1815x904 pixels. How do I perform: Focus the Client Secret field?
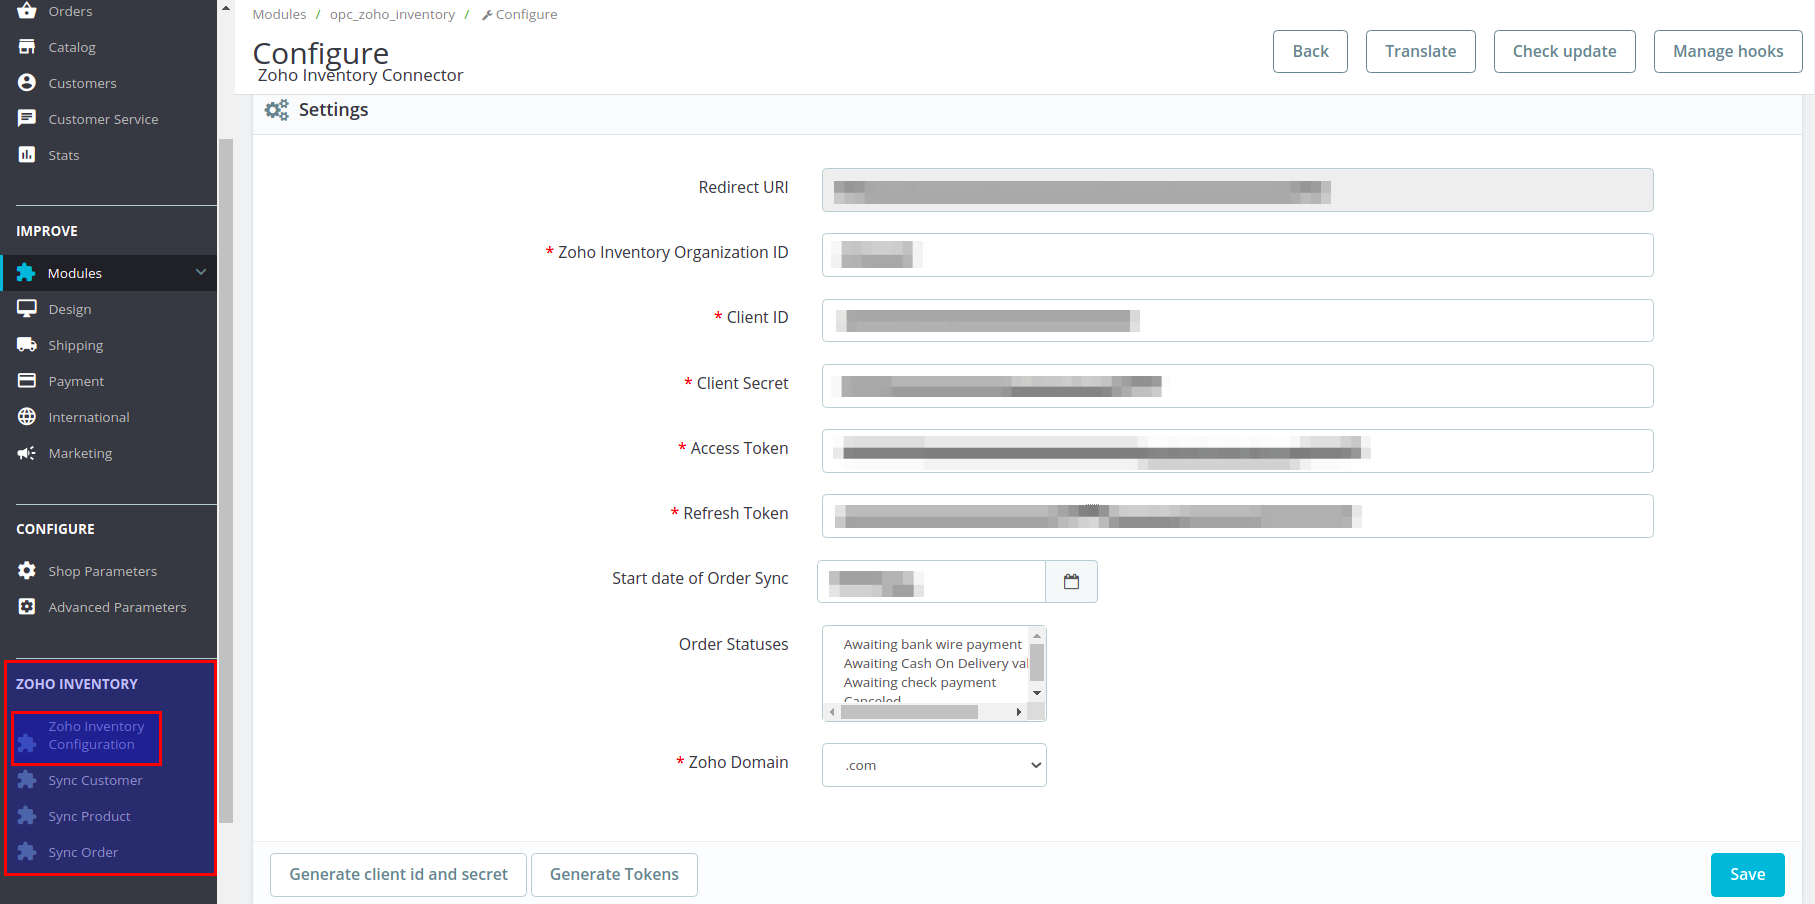tap(1237, 386)
